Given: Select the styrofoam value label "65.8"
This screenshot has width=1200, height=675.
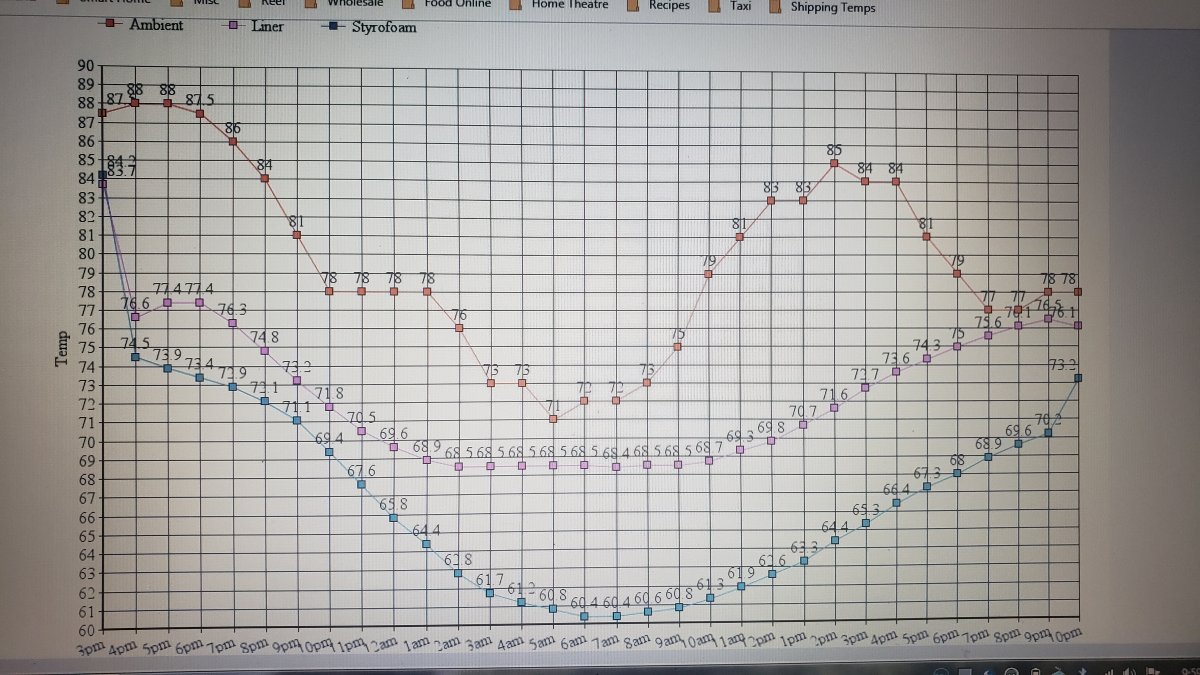Looking at the screenshot, I should [x=393, y=504].
